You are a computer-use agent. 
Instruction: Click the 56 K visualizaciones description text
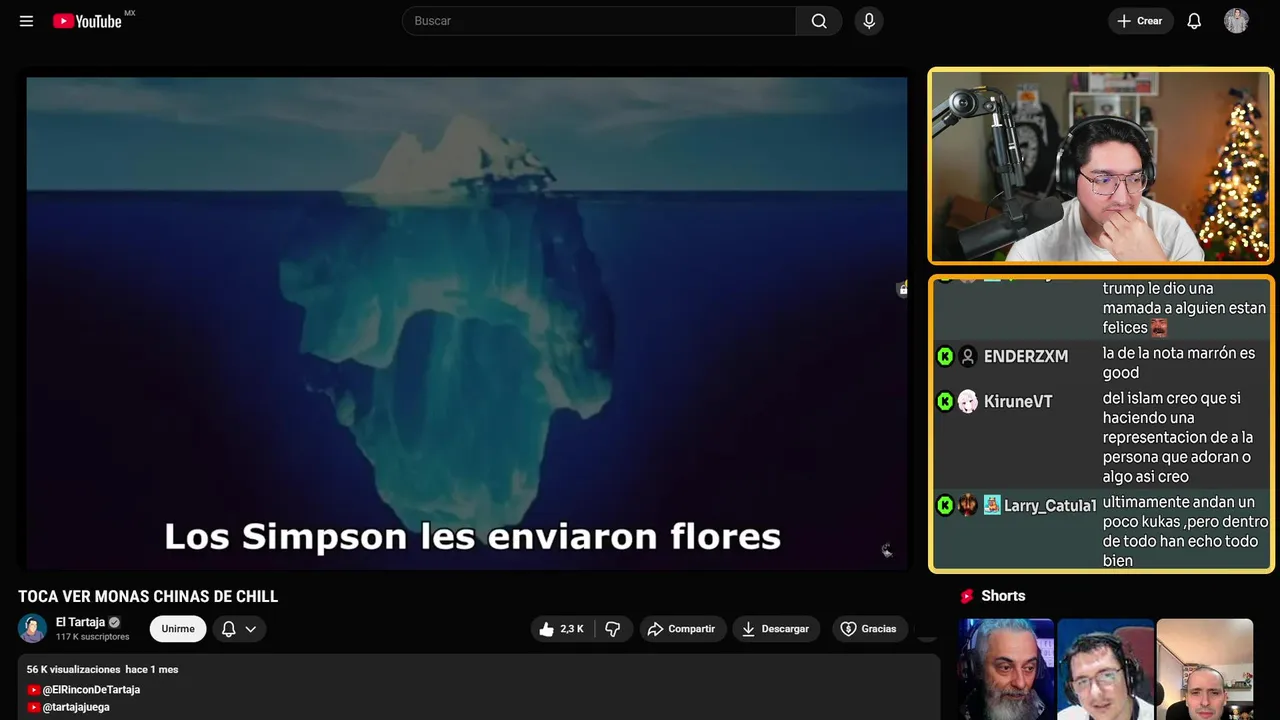[x=74, y=669]
